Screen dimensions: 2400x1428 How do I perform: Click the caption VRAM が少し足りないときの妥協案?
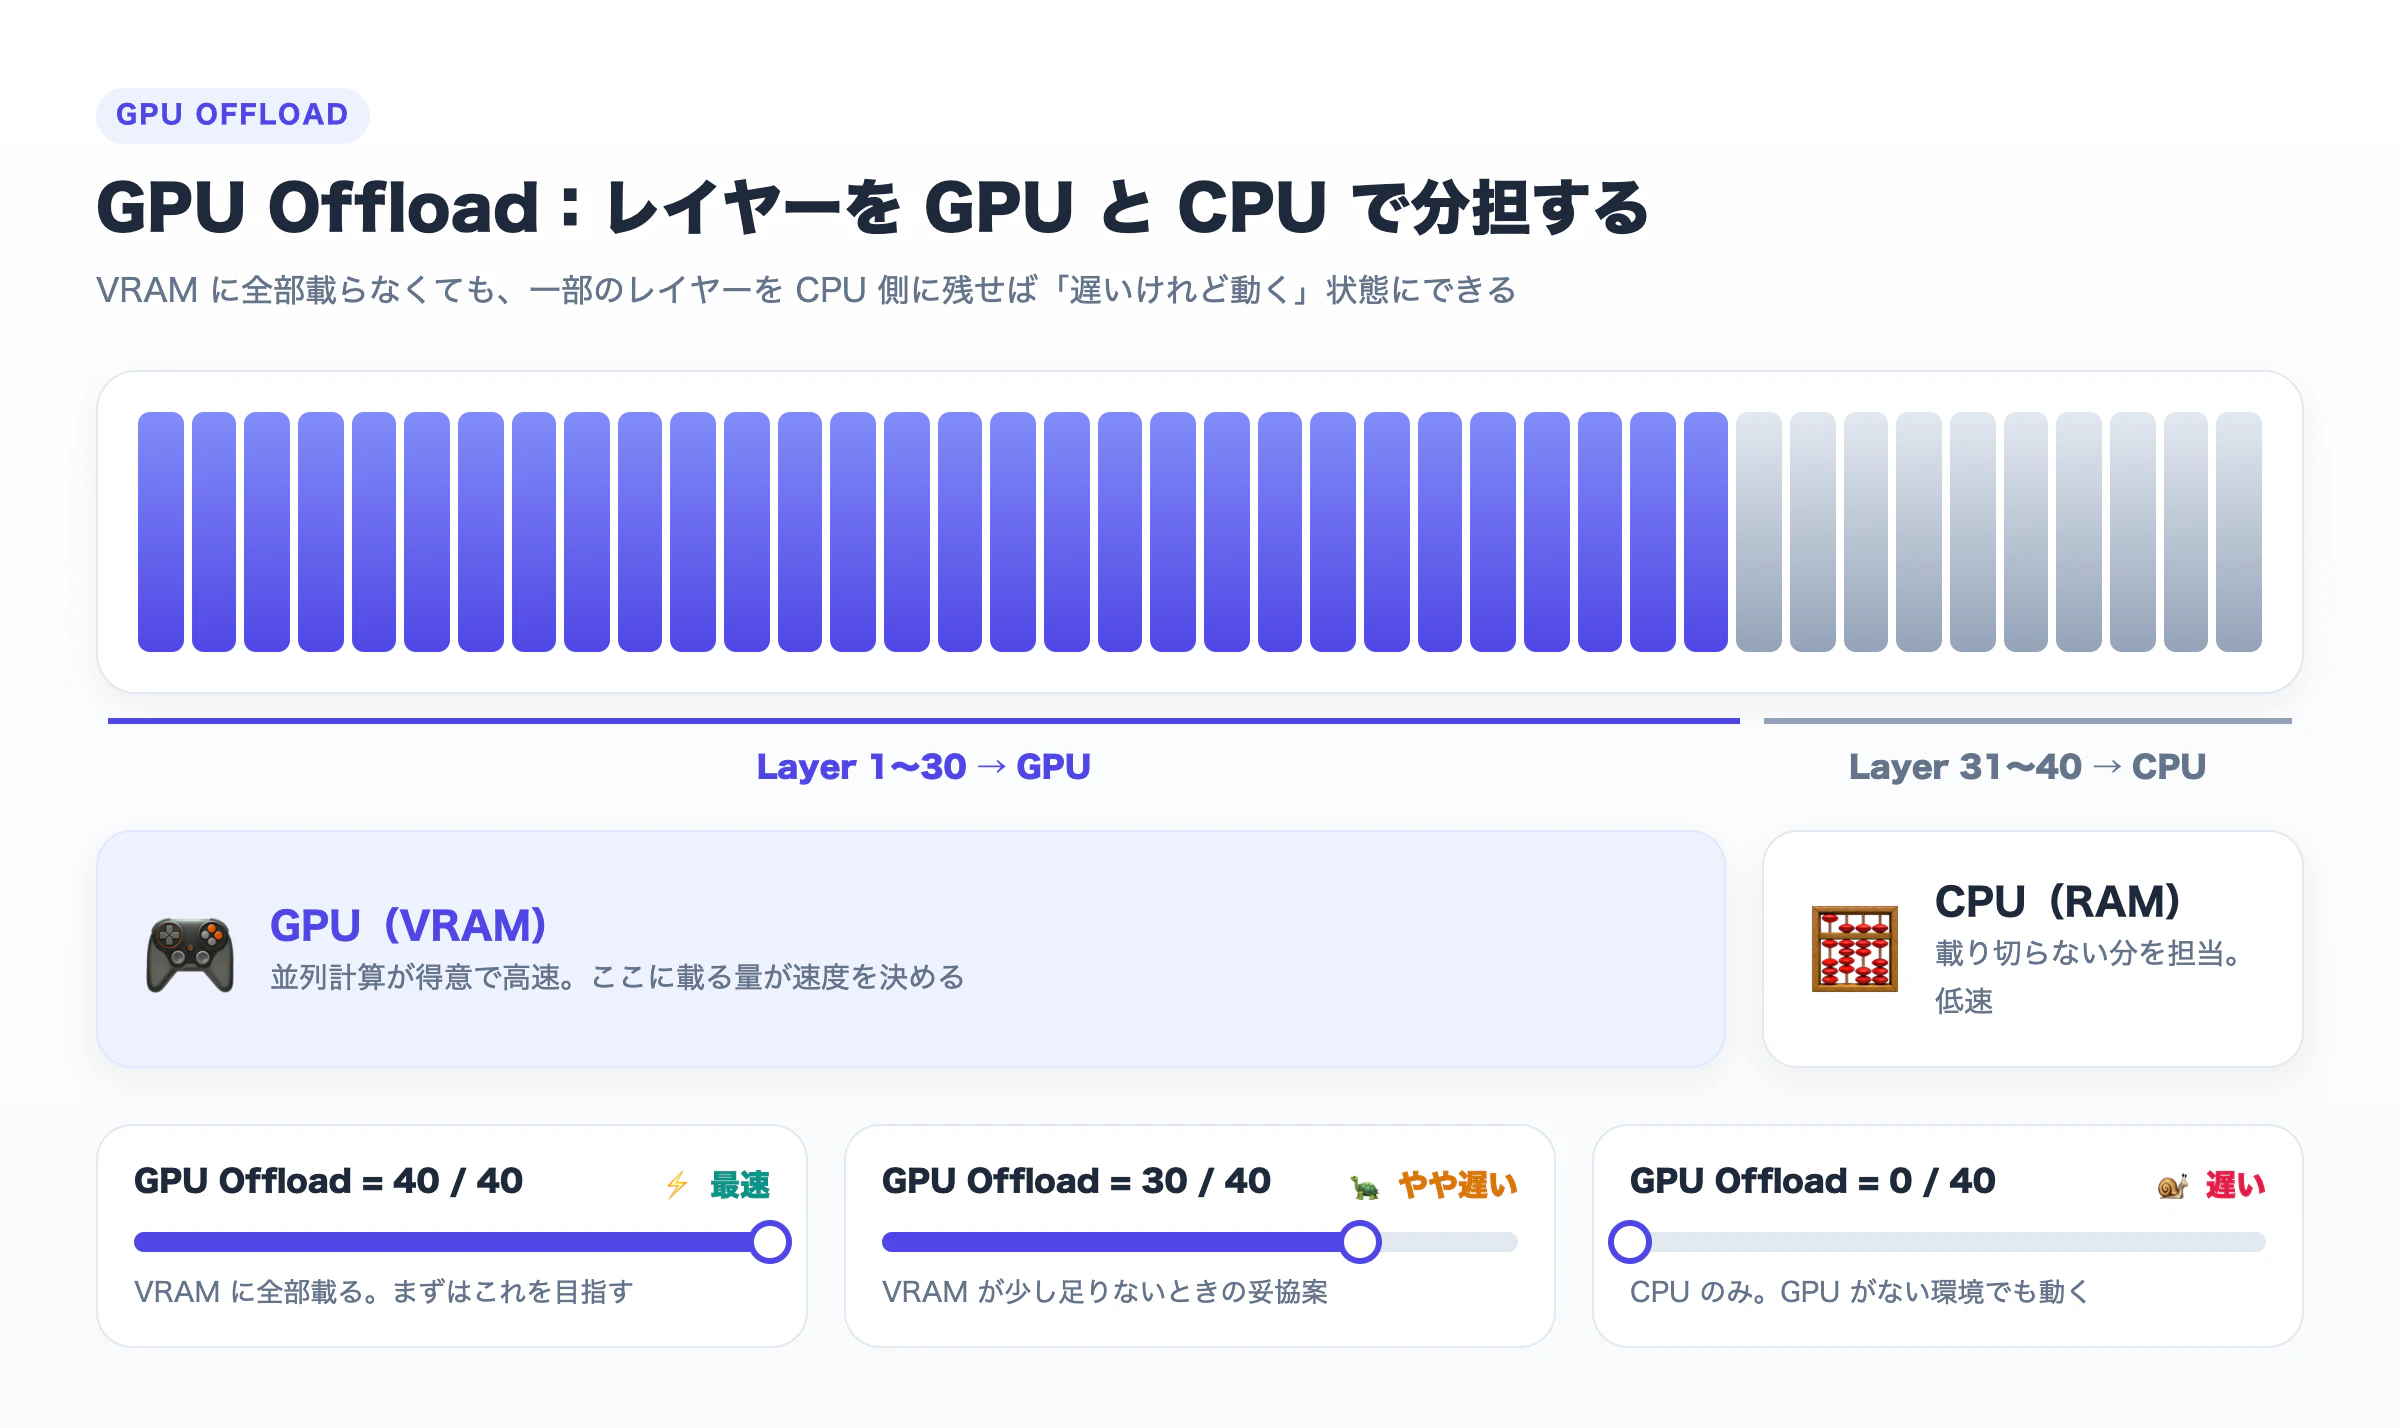[x=1105, y=1292]
